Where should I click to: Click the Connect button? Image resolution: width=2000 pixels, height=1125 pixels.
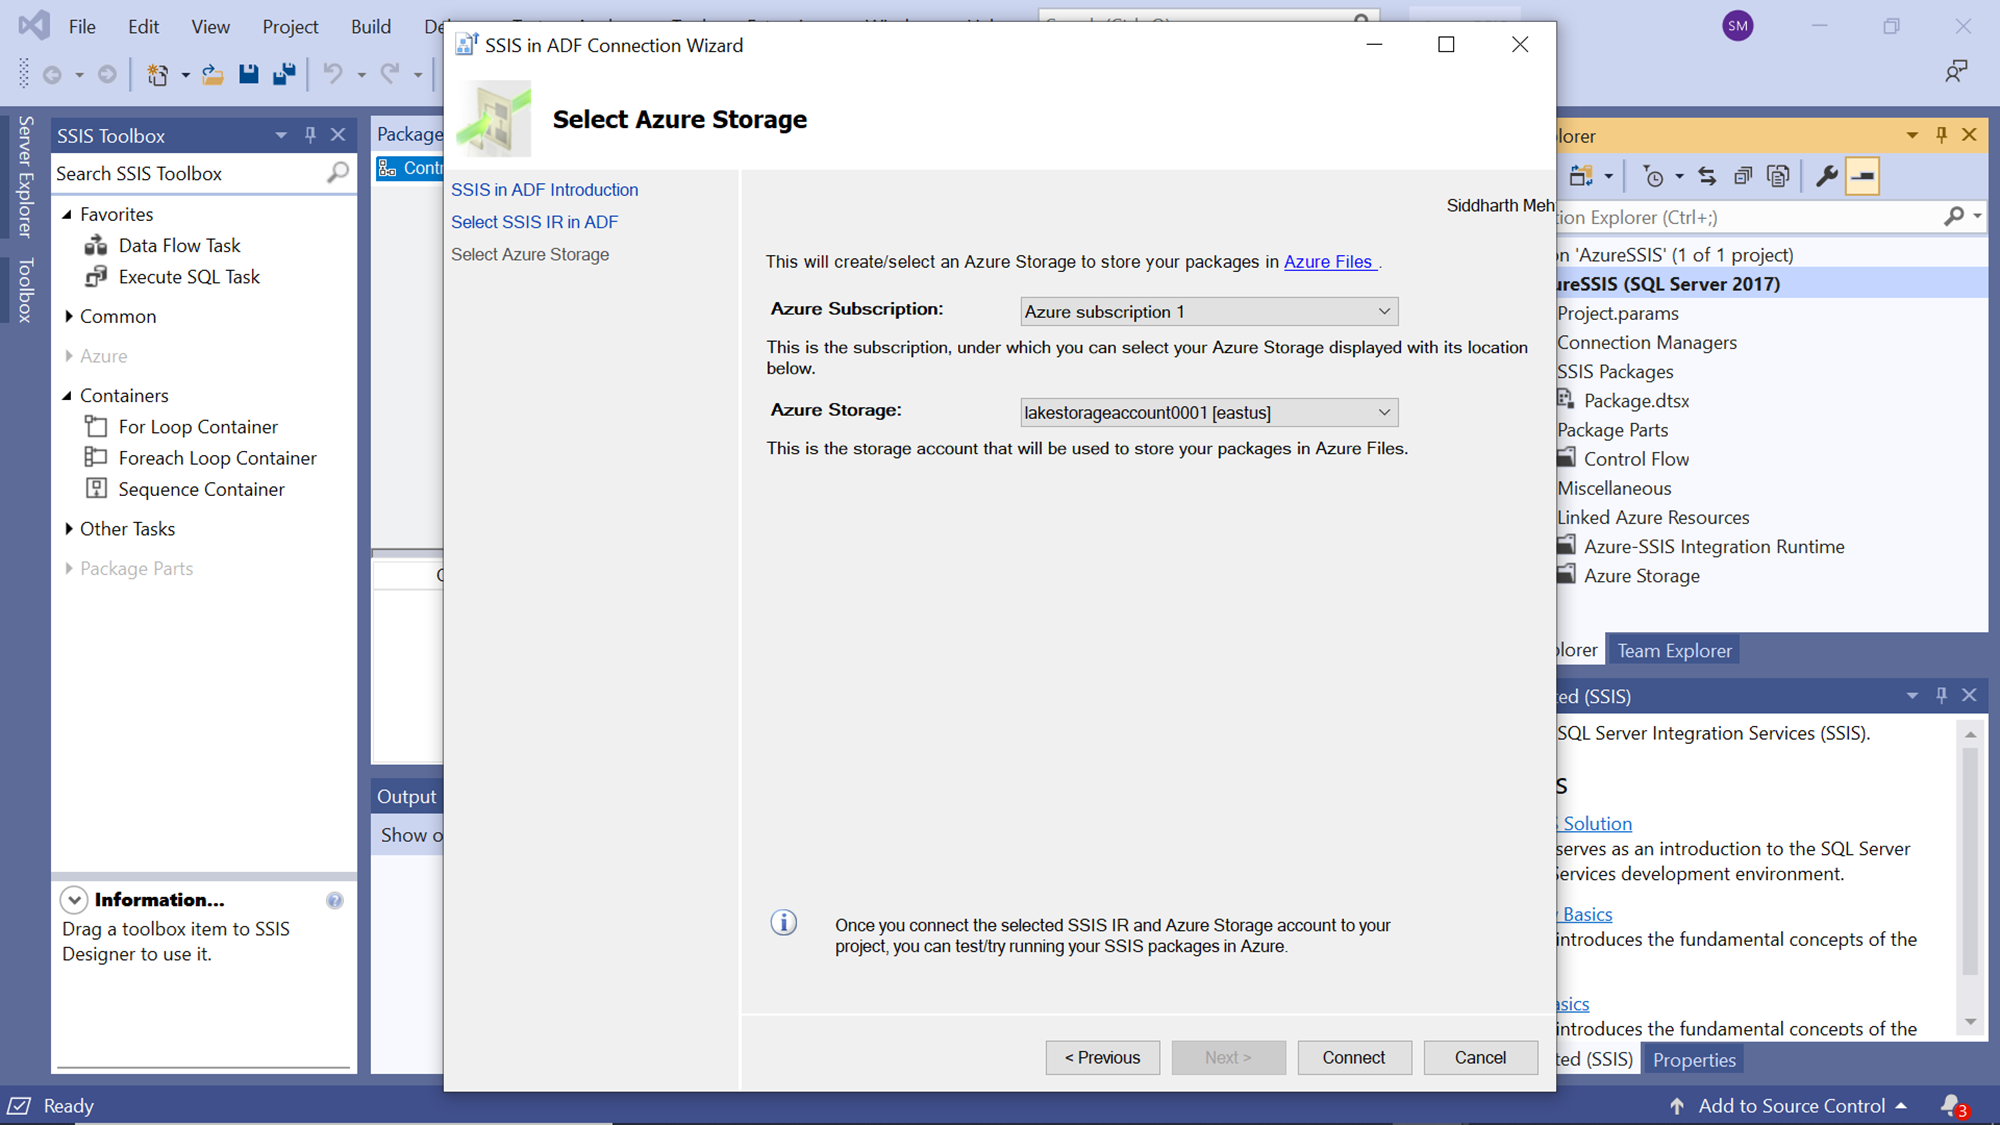coord(1353,1057)
